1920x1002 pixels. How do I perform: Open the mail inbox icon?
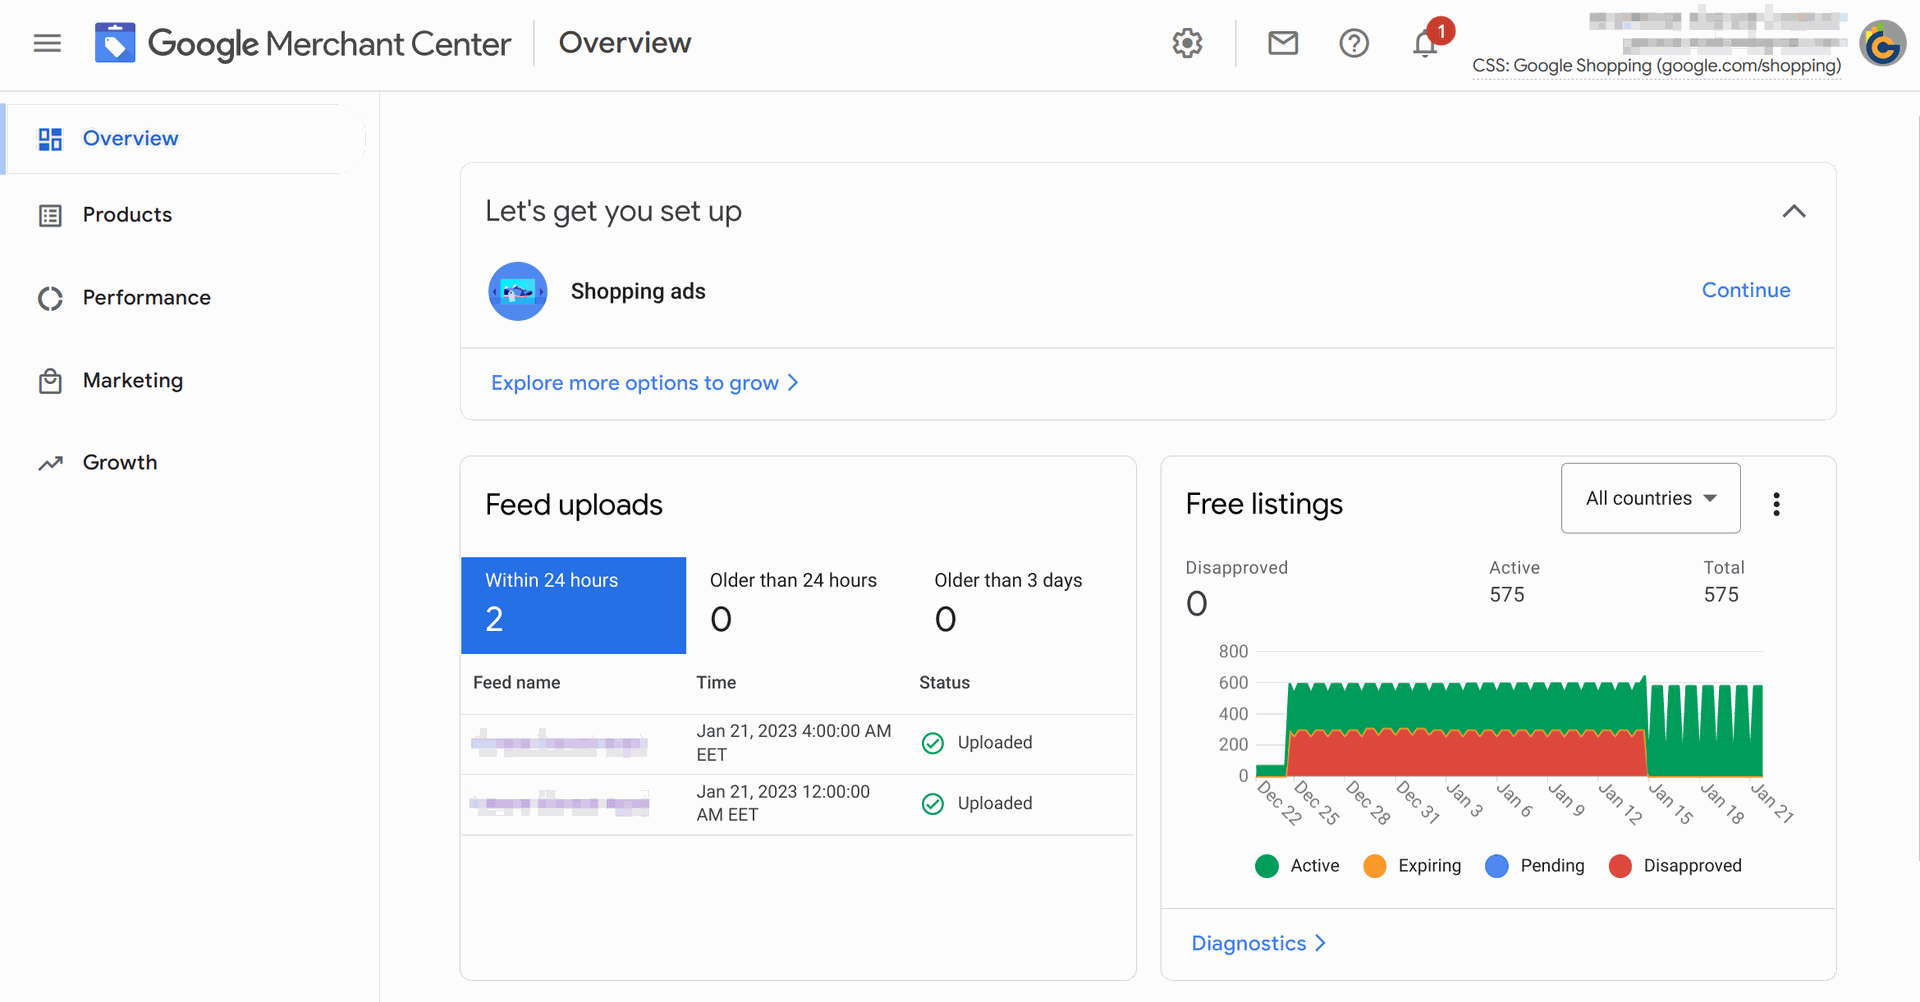(1283, 43)
